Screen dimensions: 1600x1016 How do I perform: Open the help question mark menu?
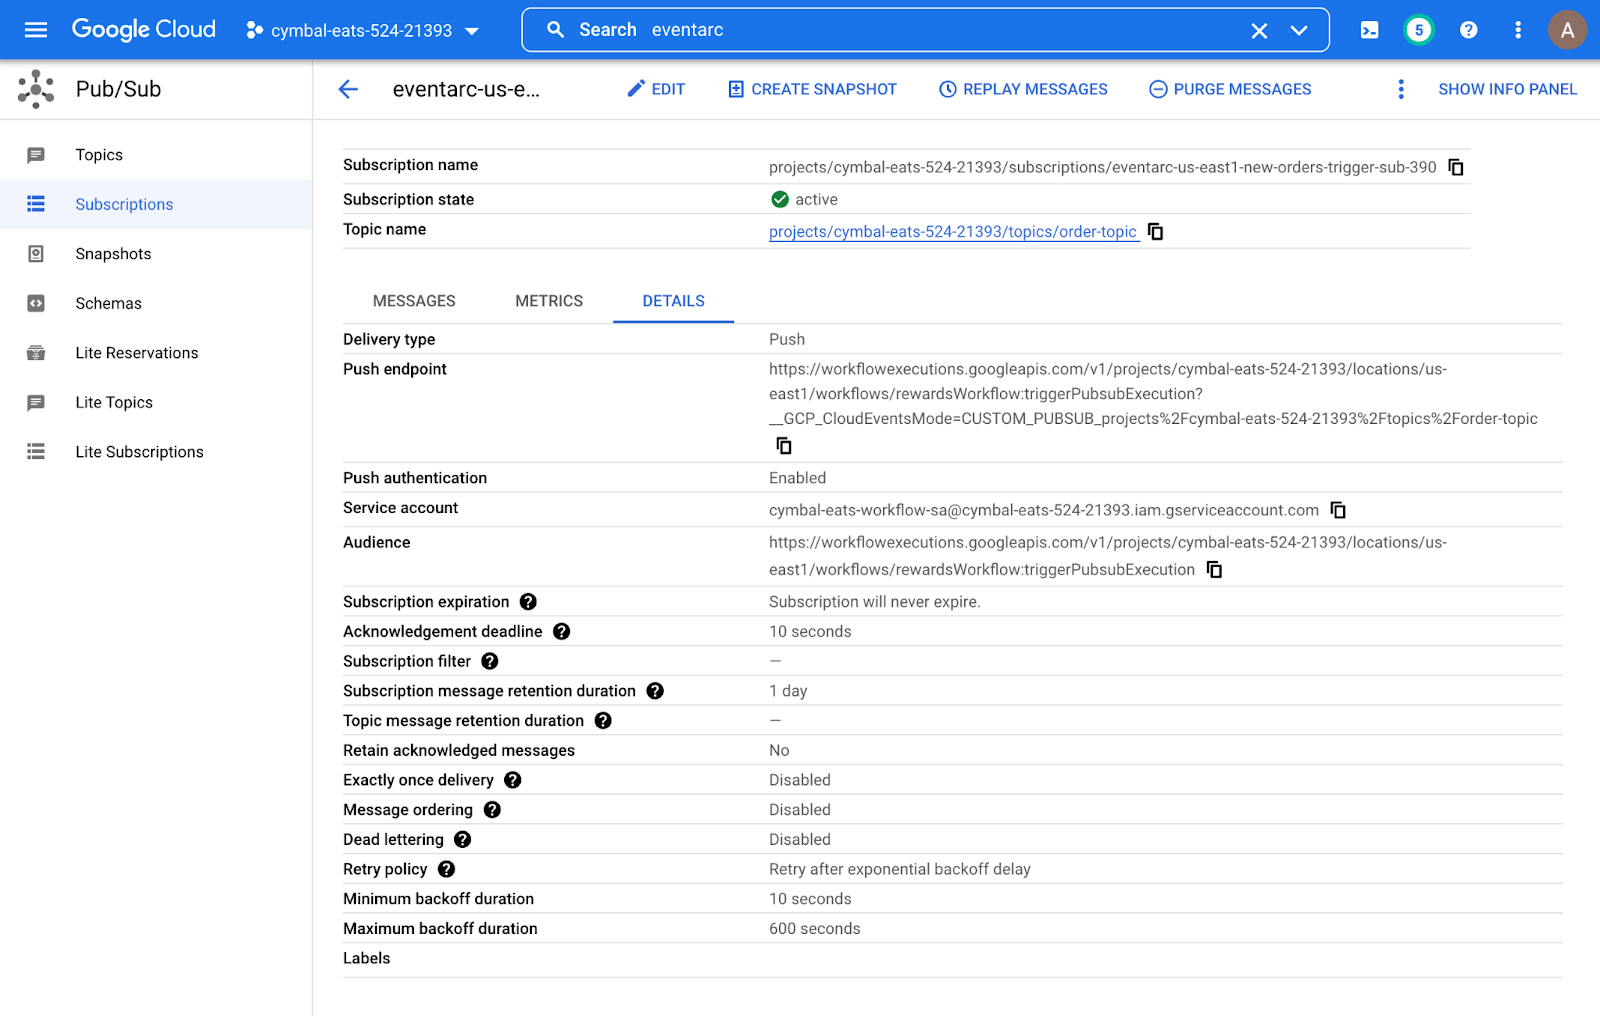[x=1468, y=30]
